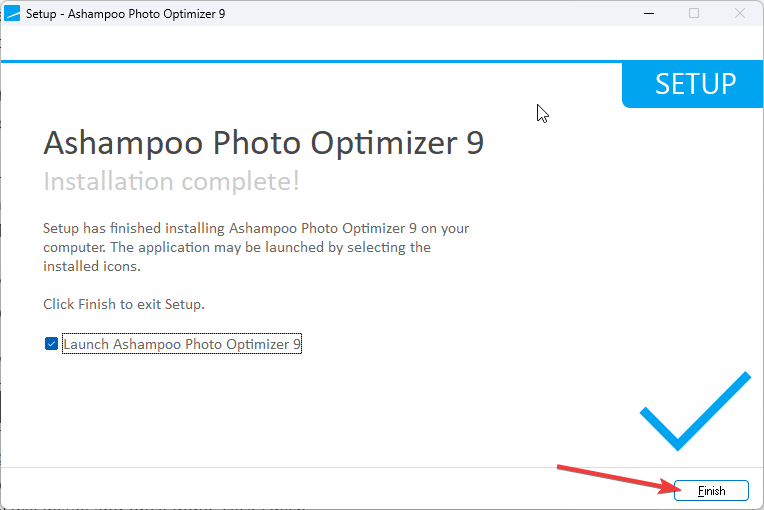
Task: Click the Ashampoo logo in the title bar
Action: pos(13,13)
